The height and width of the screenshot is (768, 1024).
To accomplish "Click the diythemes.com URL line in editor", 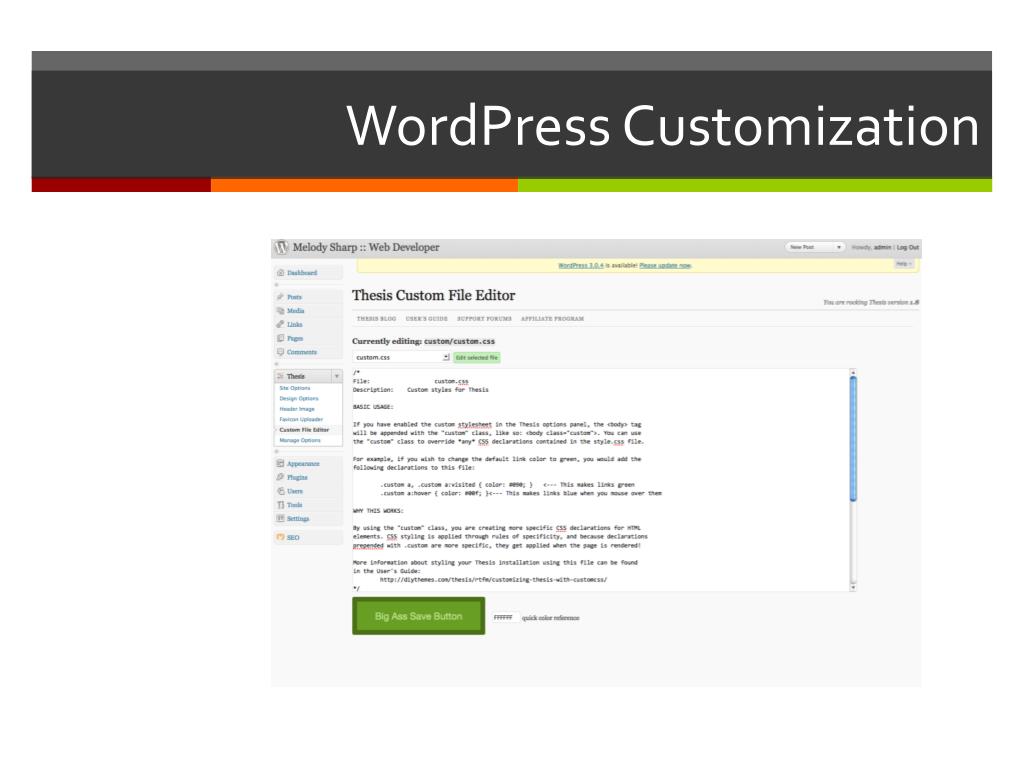I will (493, 579).
